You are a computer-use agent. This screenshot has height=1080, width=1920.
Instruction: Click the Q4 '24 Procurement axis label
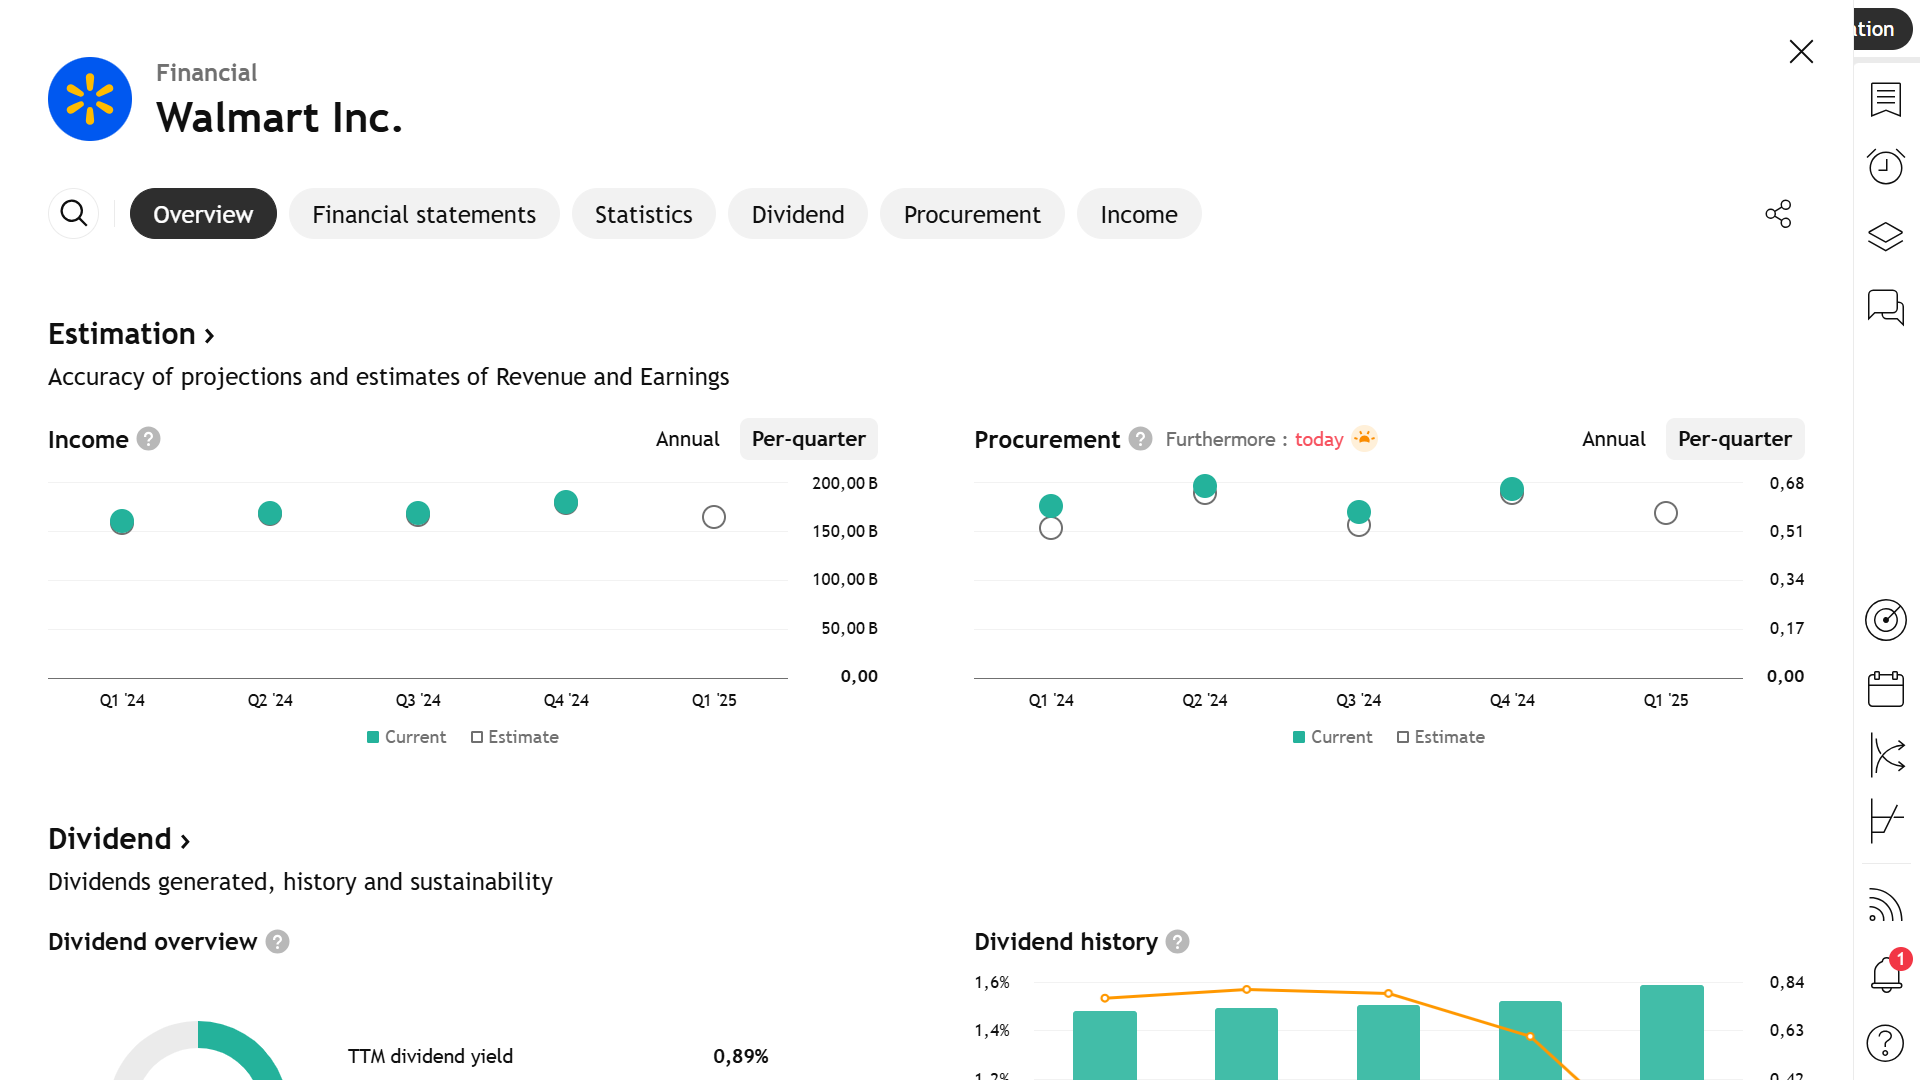point(1512,700)
